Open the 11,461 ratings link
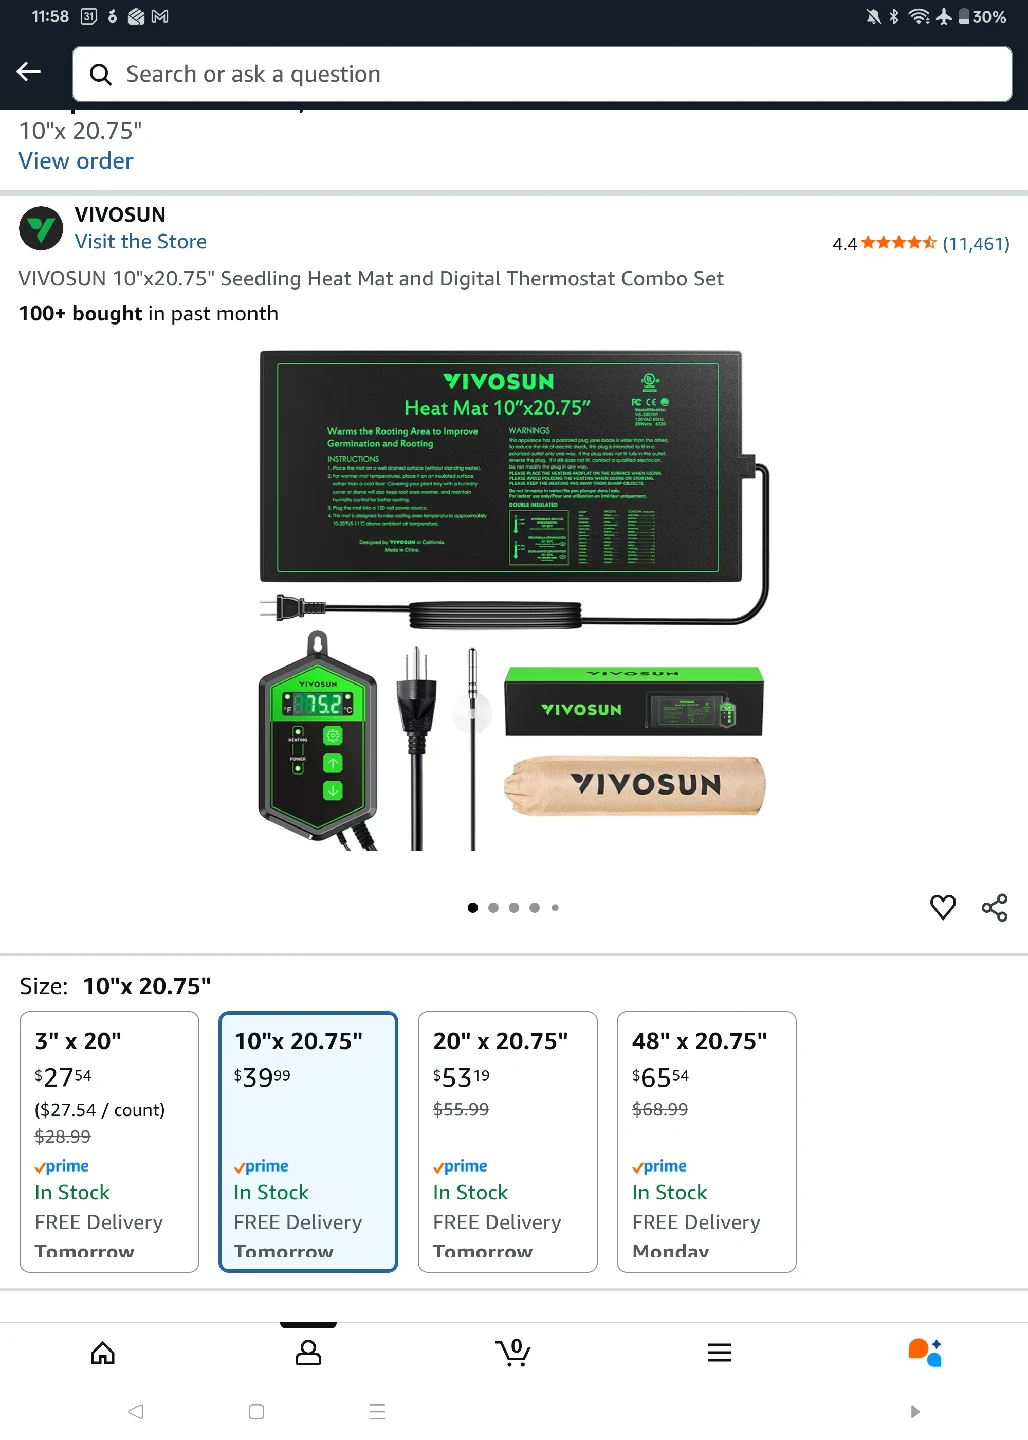This screenshot has height=1440, width=1028. (x=976, y=244)
